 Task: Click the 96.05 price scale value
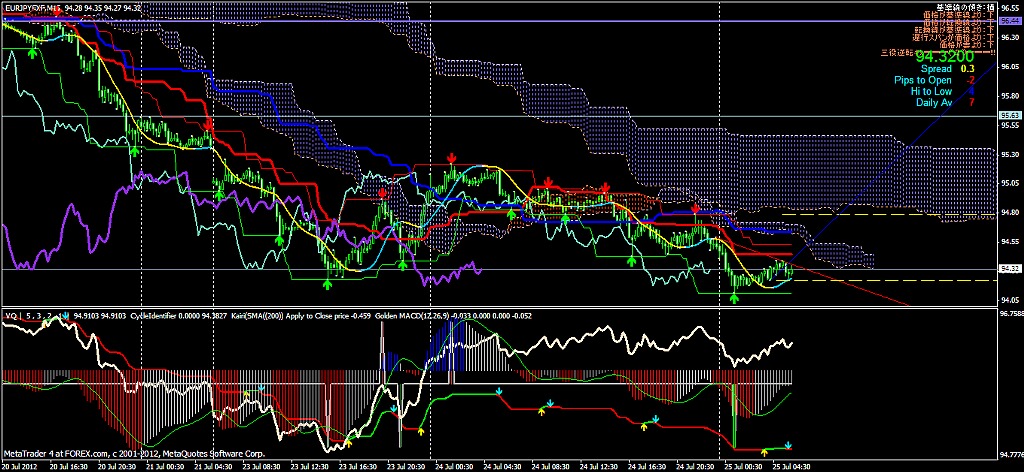coord(1010,66)
